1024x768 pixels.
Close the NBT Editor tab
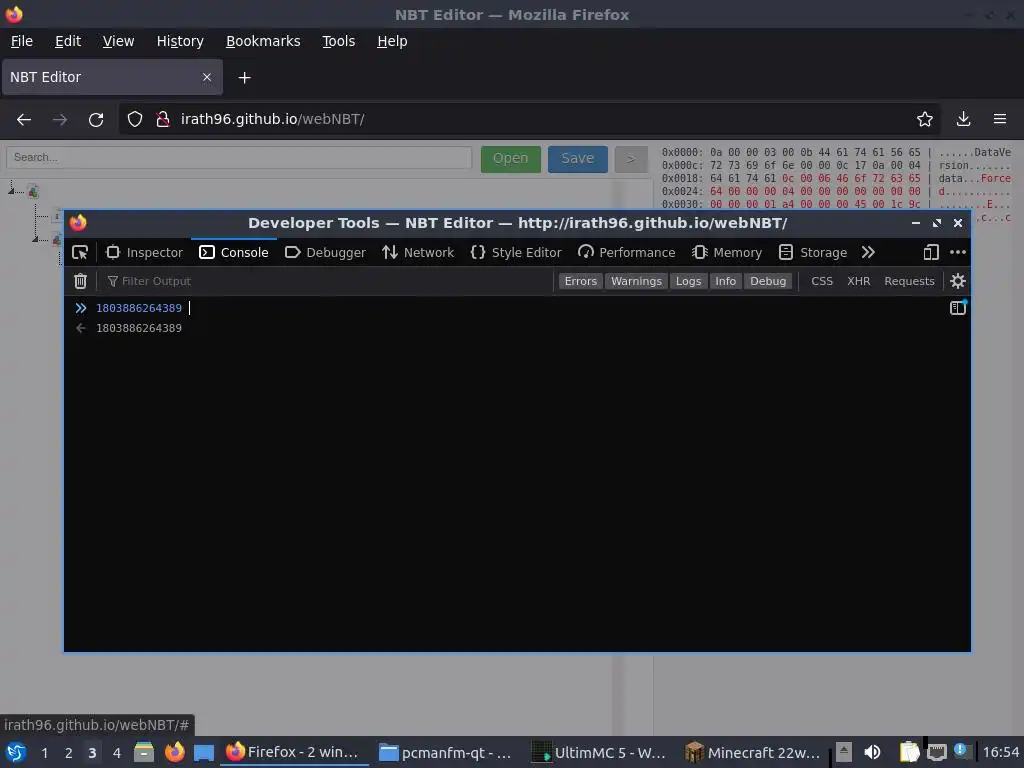coord(206,77)
